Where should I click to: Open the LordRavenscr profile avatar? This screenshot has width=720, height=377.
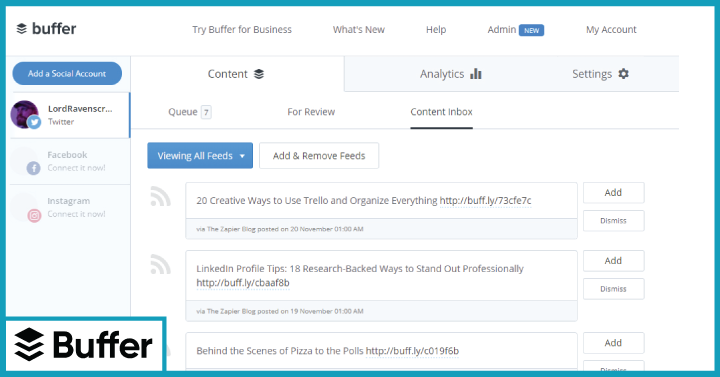pyautogui.click(x=24, y=114)
